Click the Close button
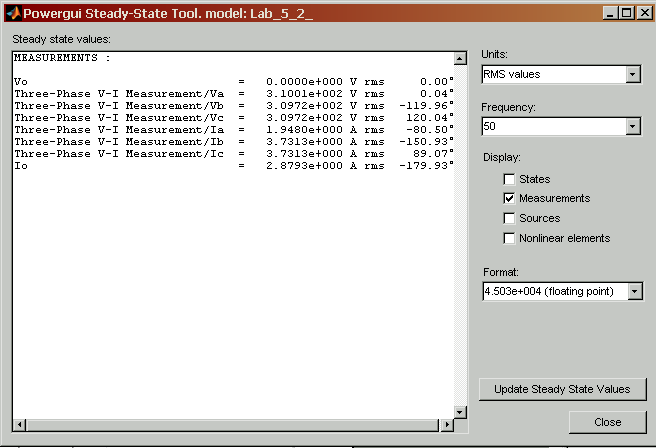This screenshot has width=656, height=448. 607,422
